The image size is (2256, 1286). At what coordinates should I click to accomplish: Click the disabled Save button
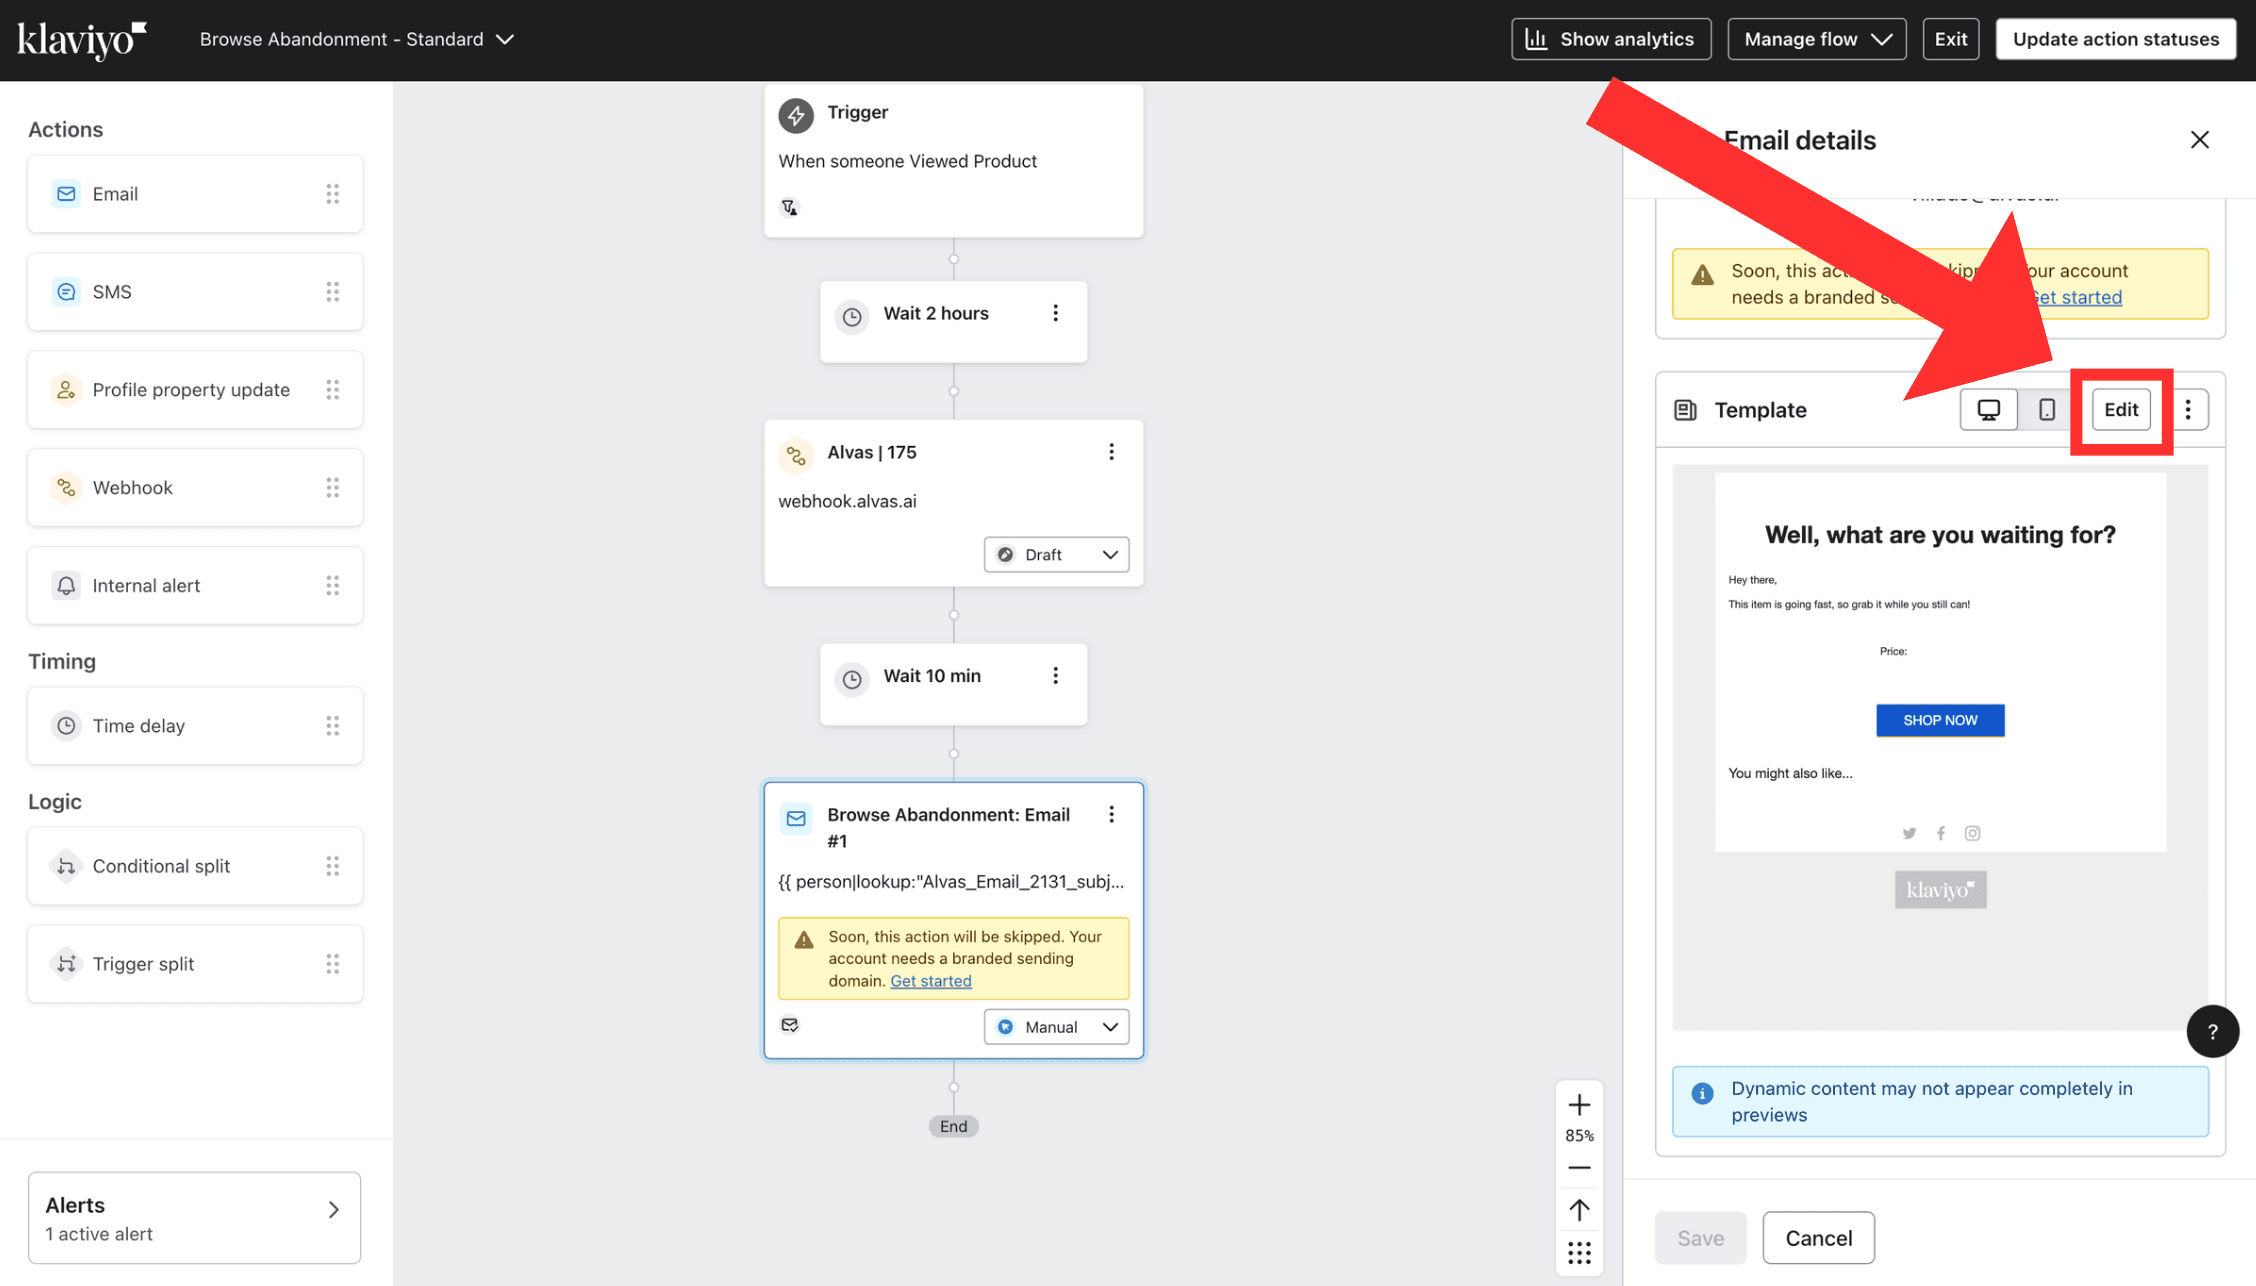(1700, 1238)
